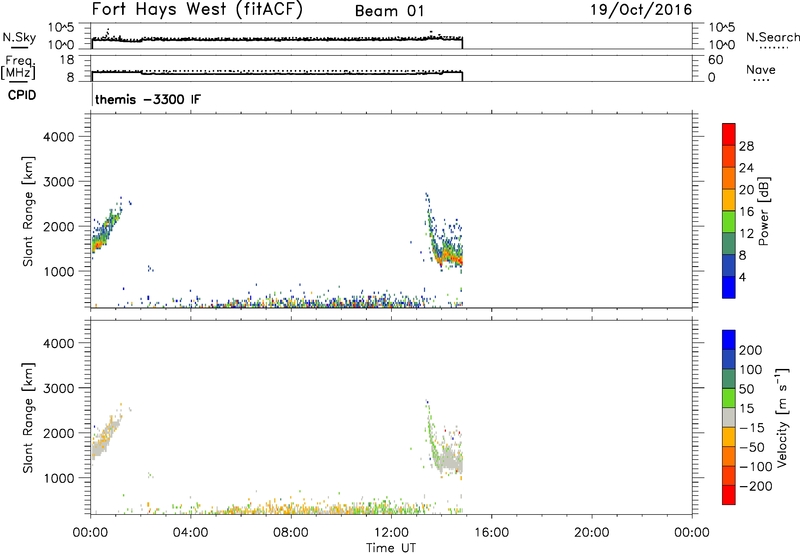Click the dark blue top velocity swatch above 200

coord(729,340)
